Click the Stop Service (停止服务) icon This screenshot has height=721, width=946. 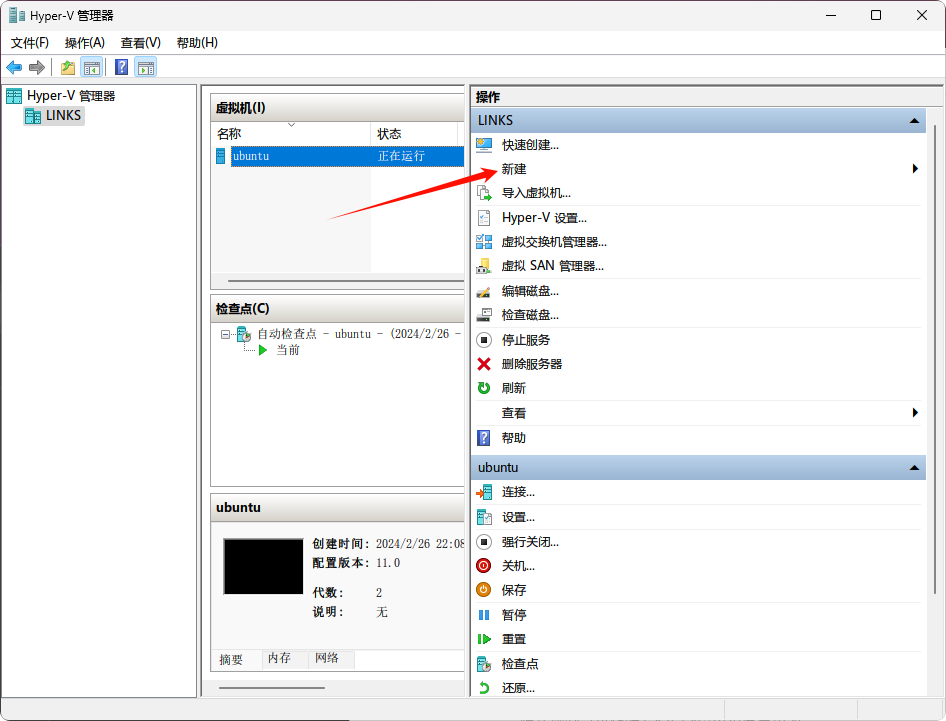[x=484, y=340]
